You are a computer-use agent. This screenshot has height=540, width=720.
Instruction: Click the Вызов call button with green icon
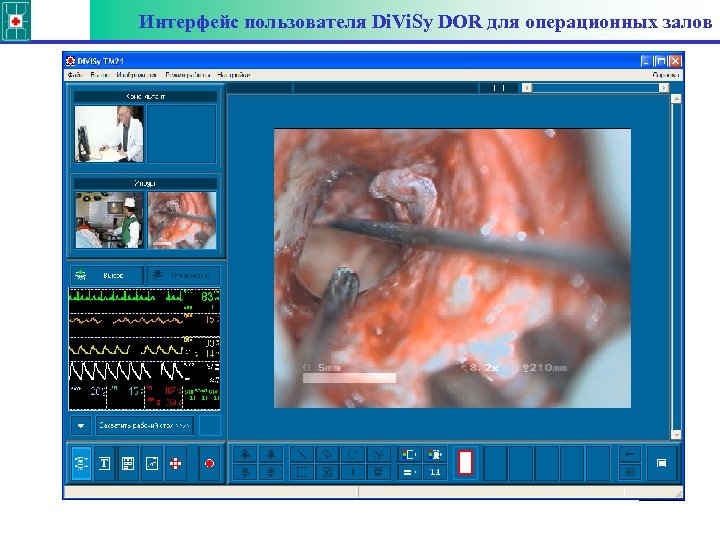click(107, 276)
